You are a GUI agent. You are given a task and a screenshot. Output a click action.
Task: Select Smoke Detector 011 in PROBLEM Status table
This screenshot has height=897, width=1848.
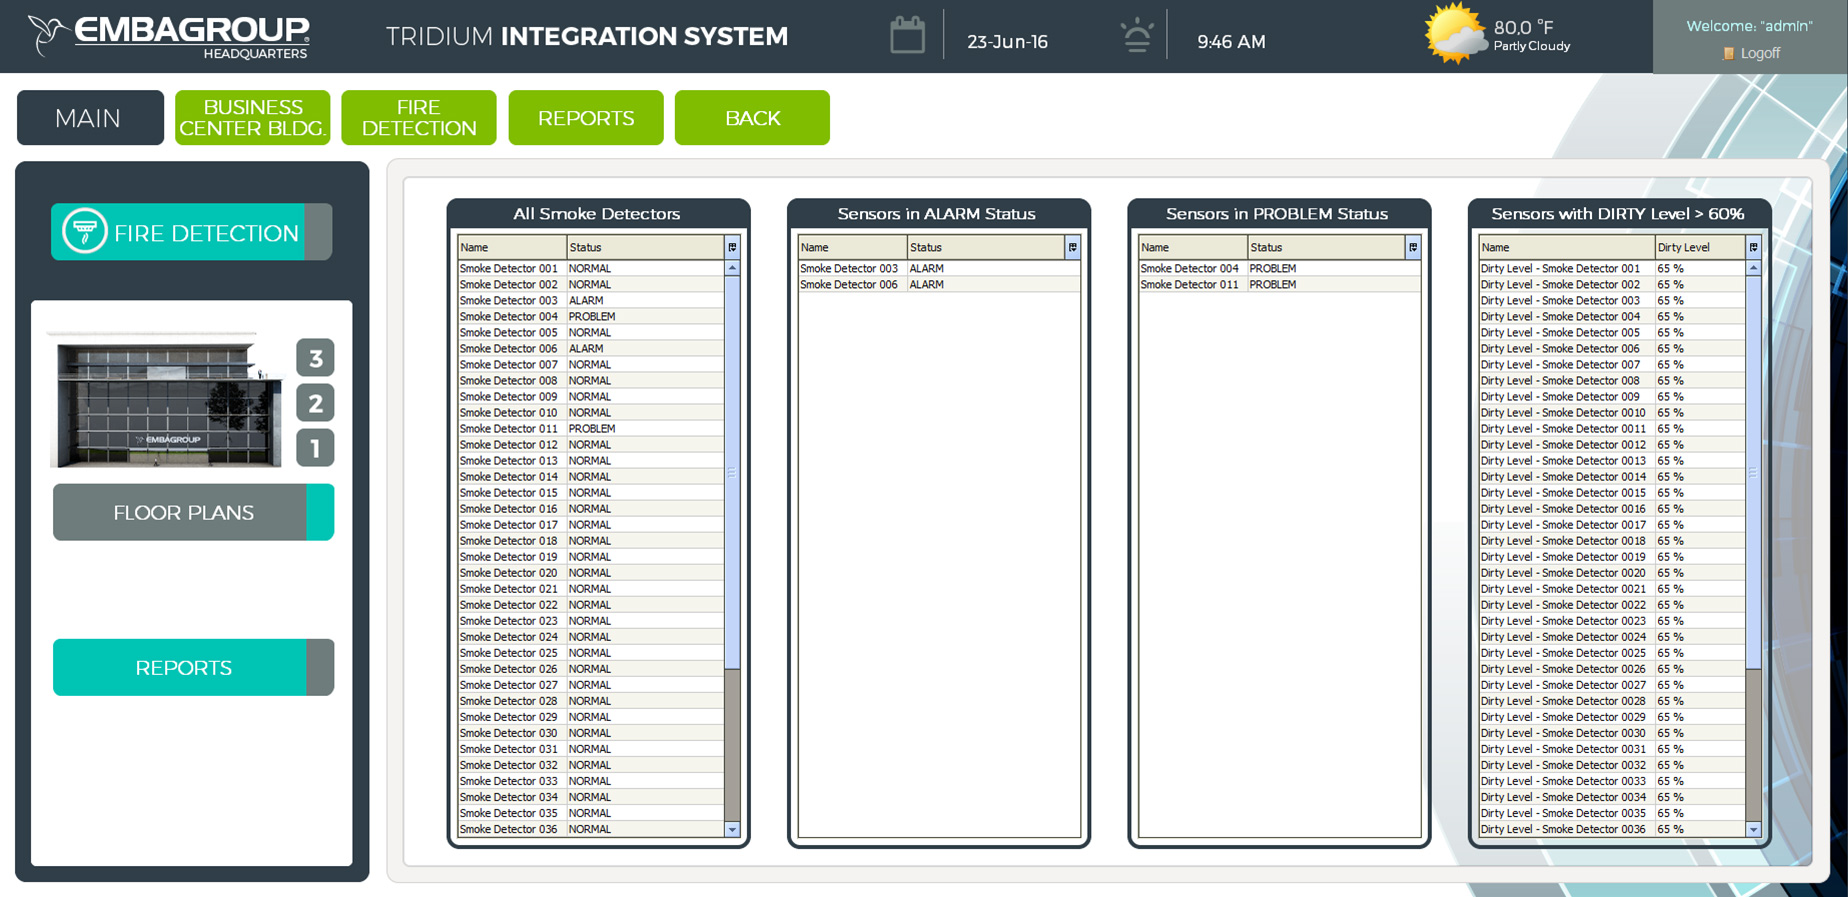(x=1279, y=284)
